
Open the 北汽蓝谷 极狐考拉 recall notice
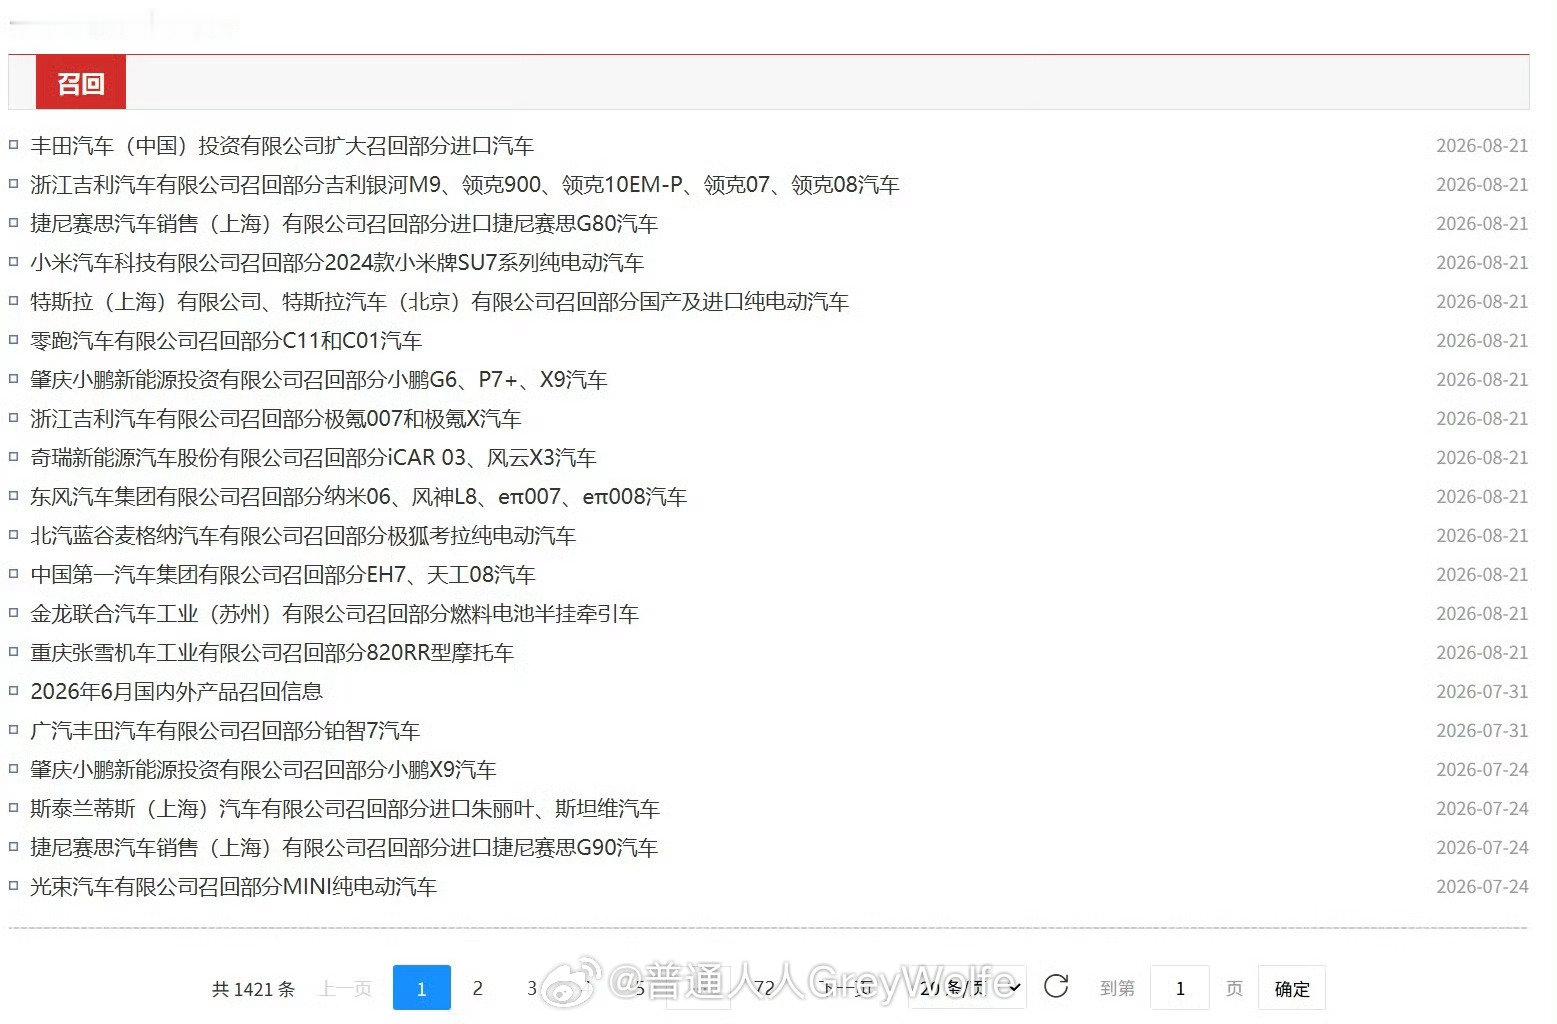pos(303,536)
